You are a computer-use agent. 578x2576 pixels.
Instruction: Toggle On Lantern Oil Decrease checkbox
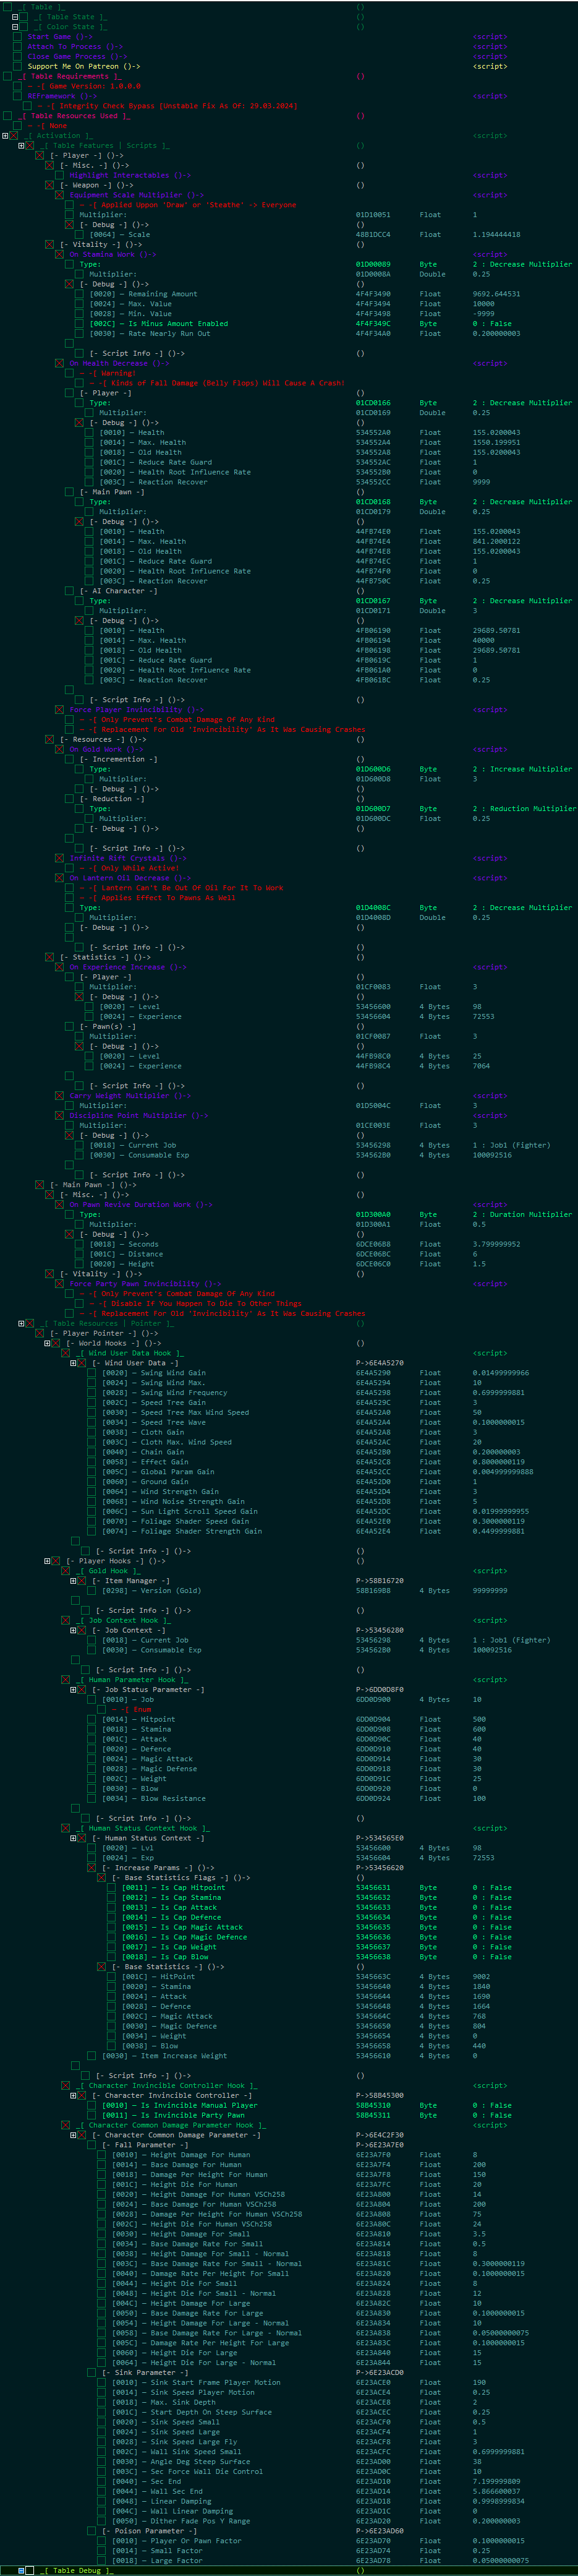pos(59,878)
